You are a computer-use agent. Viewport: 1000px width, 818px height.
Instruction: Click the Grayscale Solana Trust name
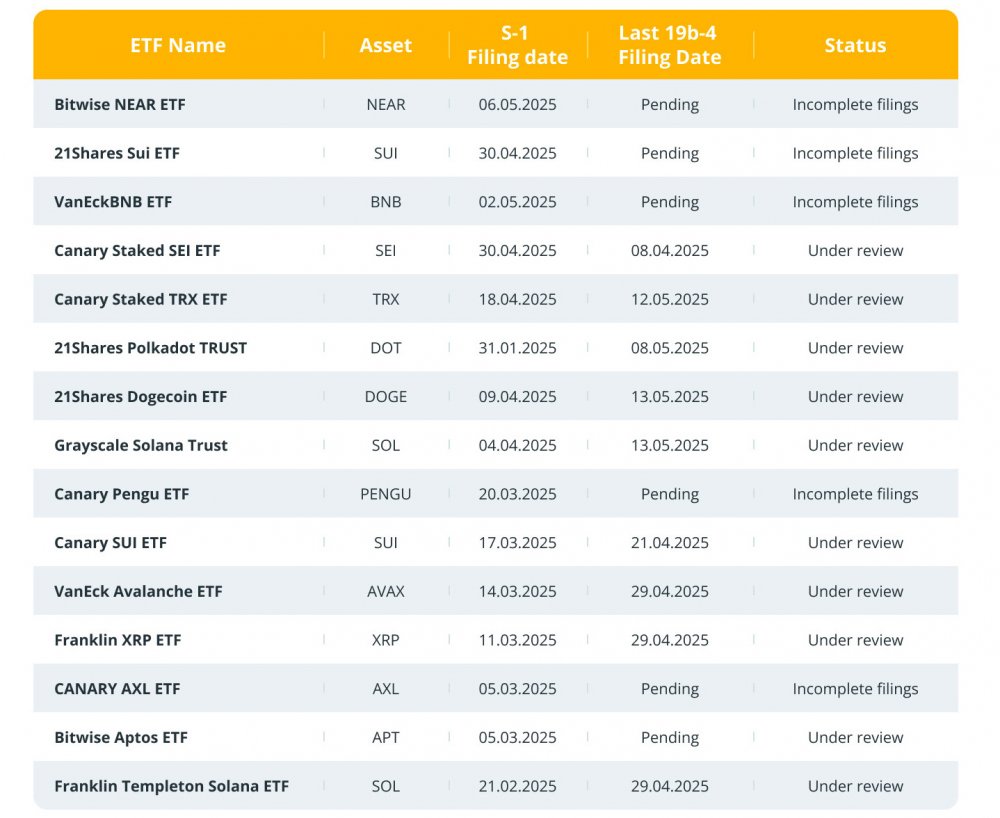click(141, 445)
